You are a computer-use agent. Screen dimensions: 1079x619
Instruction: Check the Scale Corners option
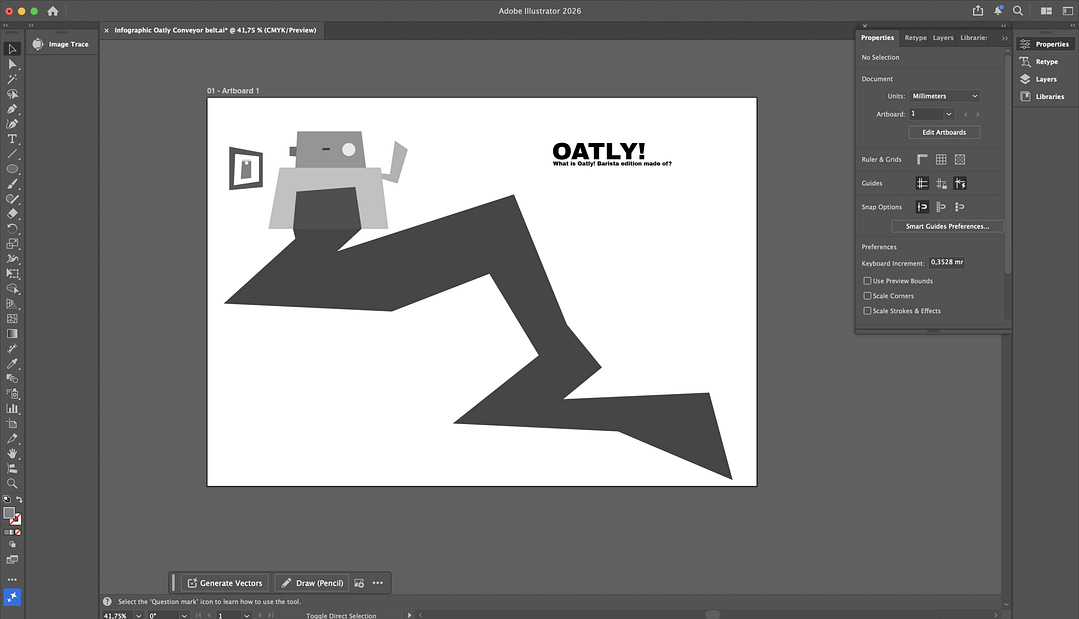click(867, 296)
